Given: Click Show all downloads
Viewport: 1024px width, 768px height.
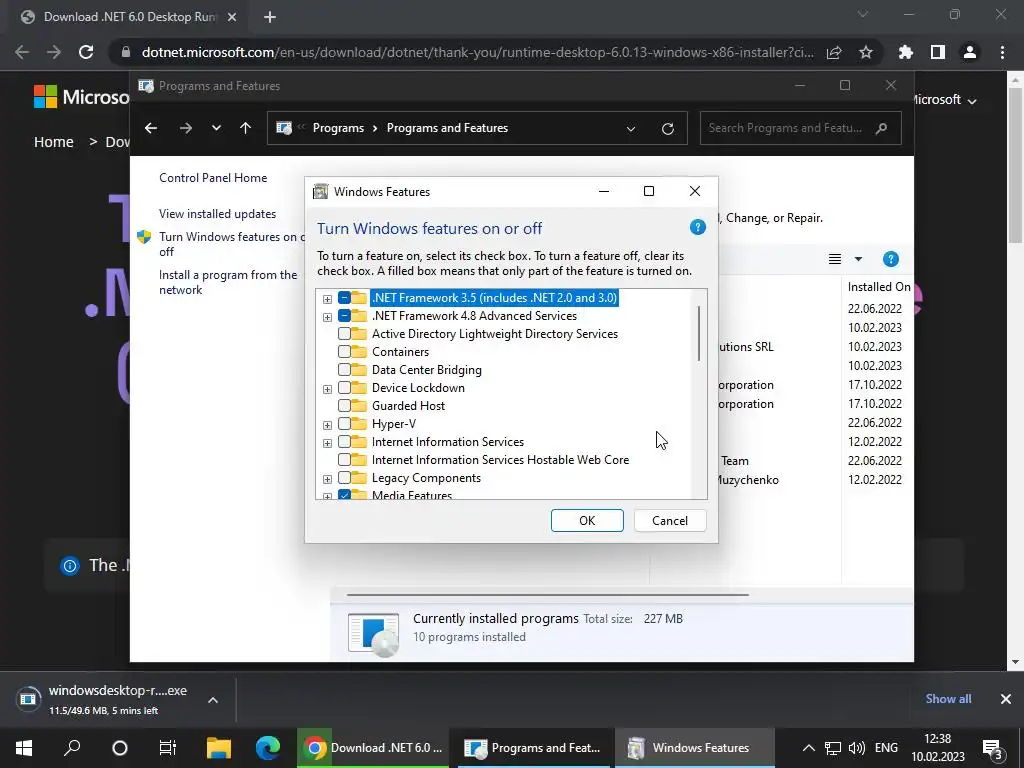Looking at the screenshot, I should click(x=948, y=699).
